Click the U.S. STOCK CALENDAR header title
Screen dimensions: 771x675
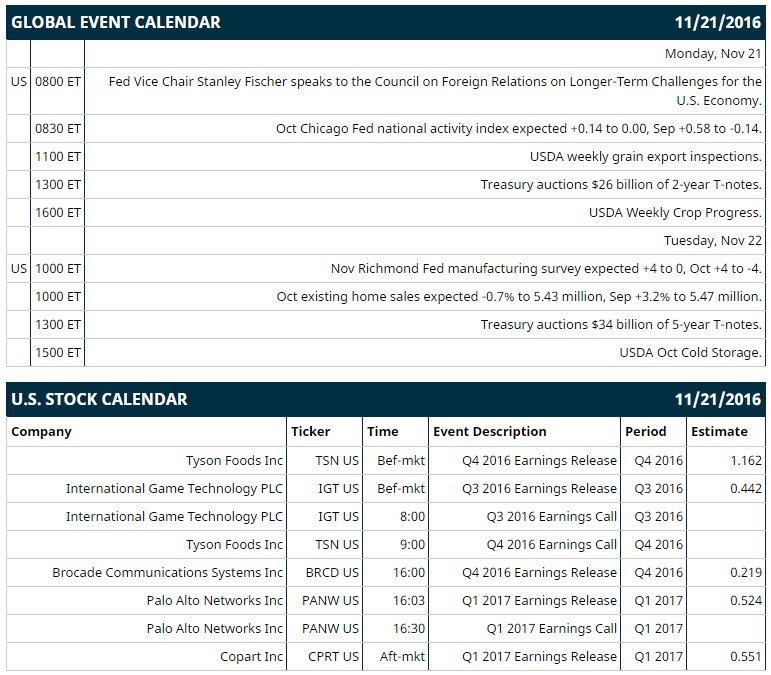(x=99, y=399)
